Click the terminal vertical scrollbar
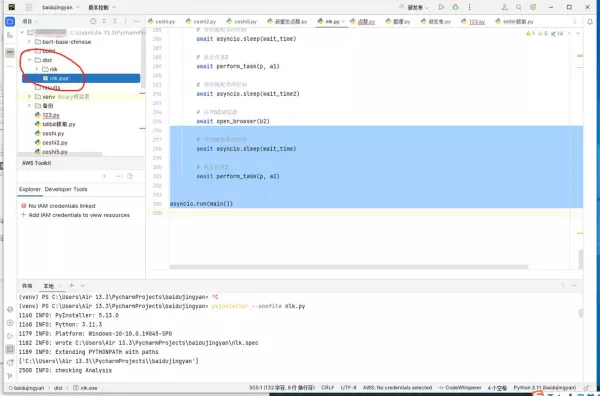The width and height of the screenshot is (600, 396). coord(580,314)
